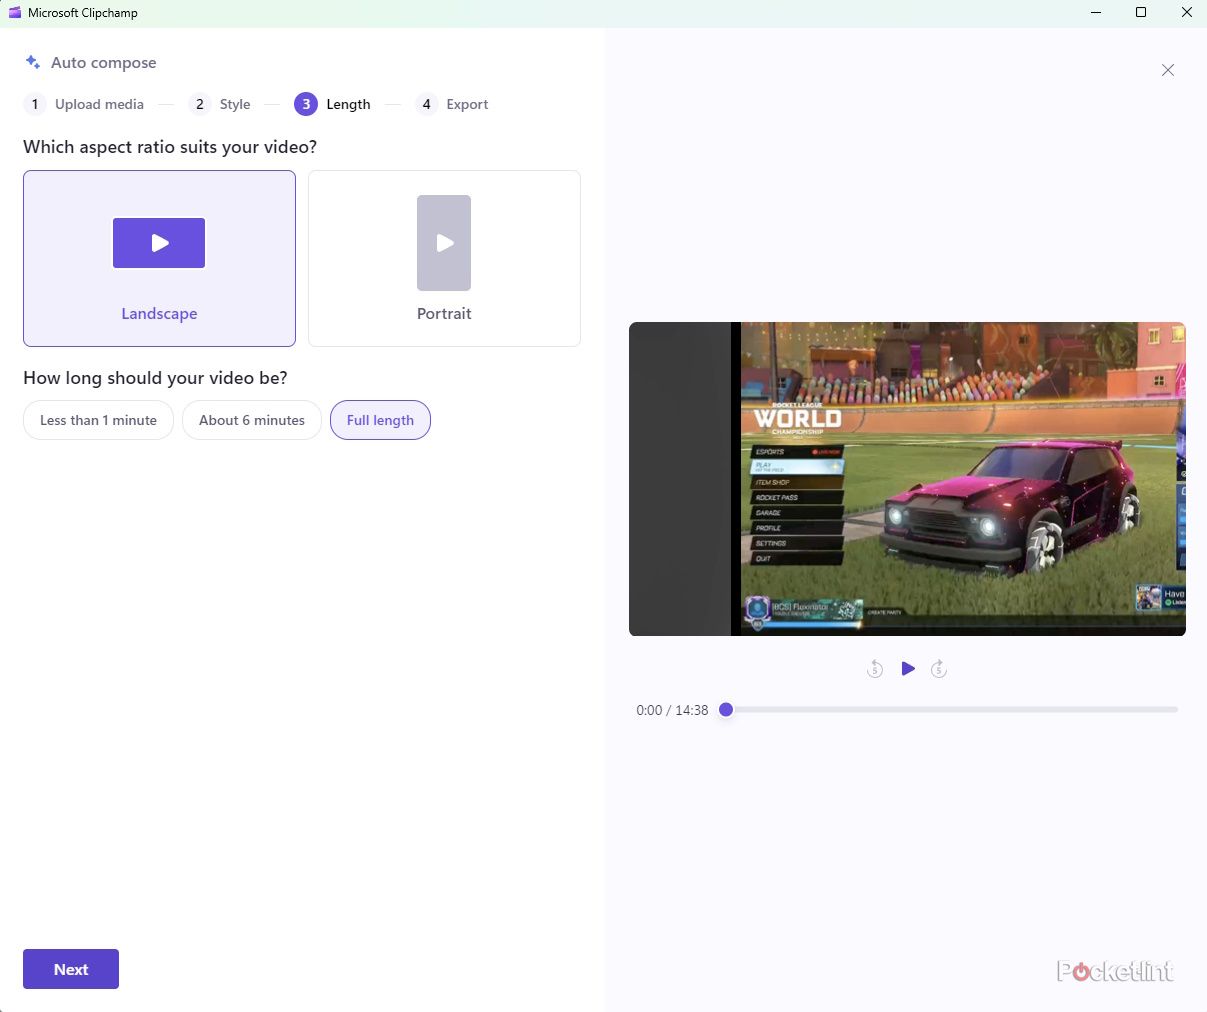Click the highlighted step number 3 circle
Viewport: 1207px width, 1012px height.
(306, 104)
